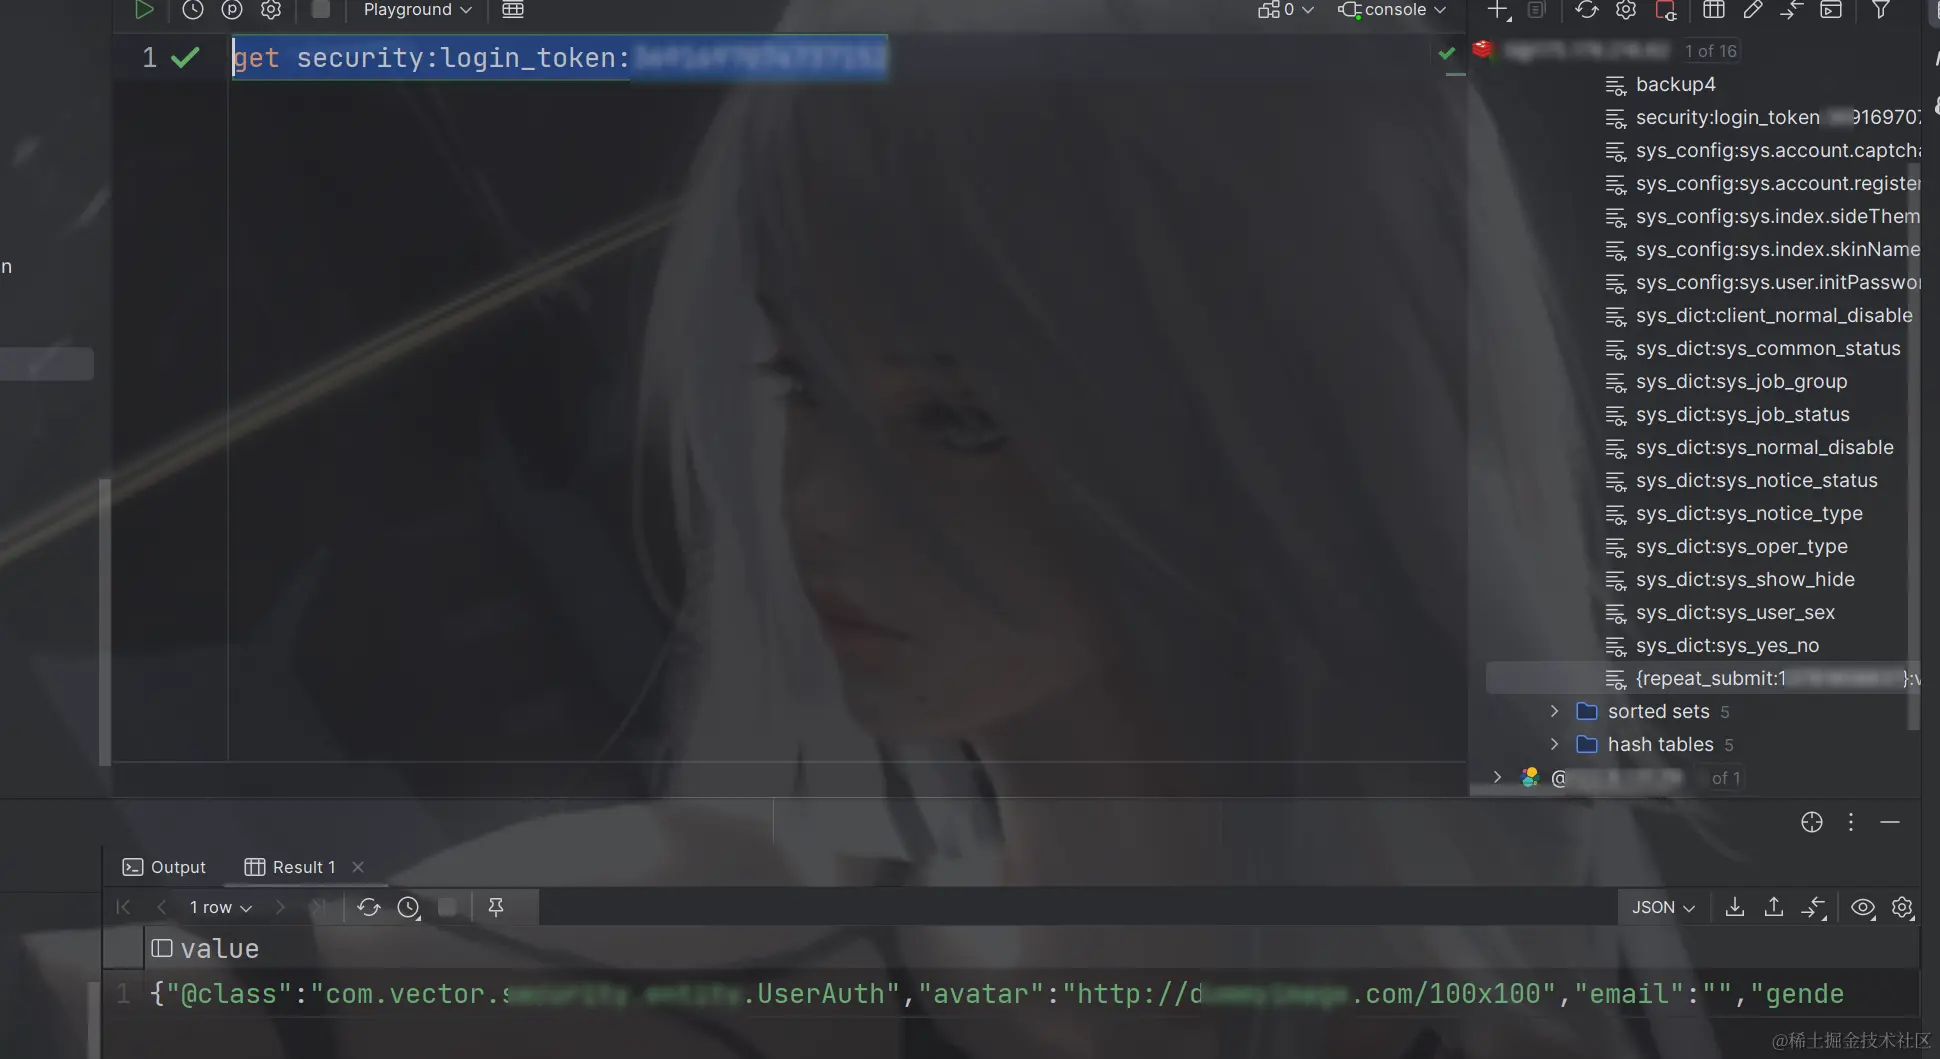Click the upload import icon in results

click(x=1774, y=907)
